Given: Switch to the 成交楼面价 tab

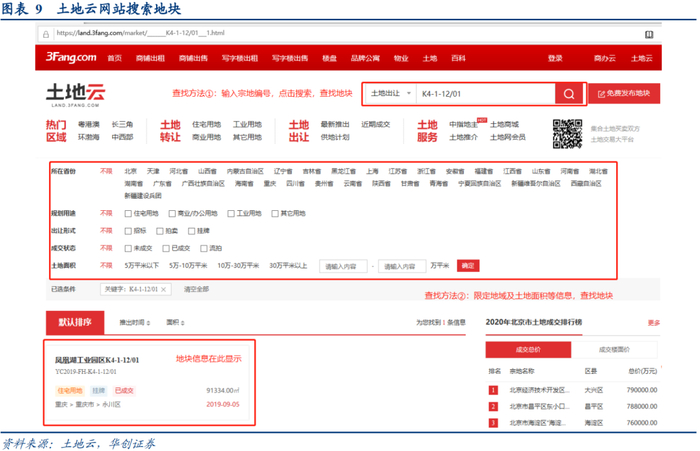Looking at the screenshot, I should [614, 350].
